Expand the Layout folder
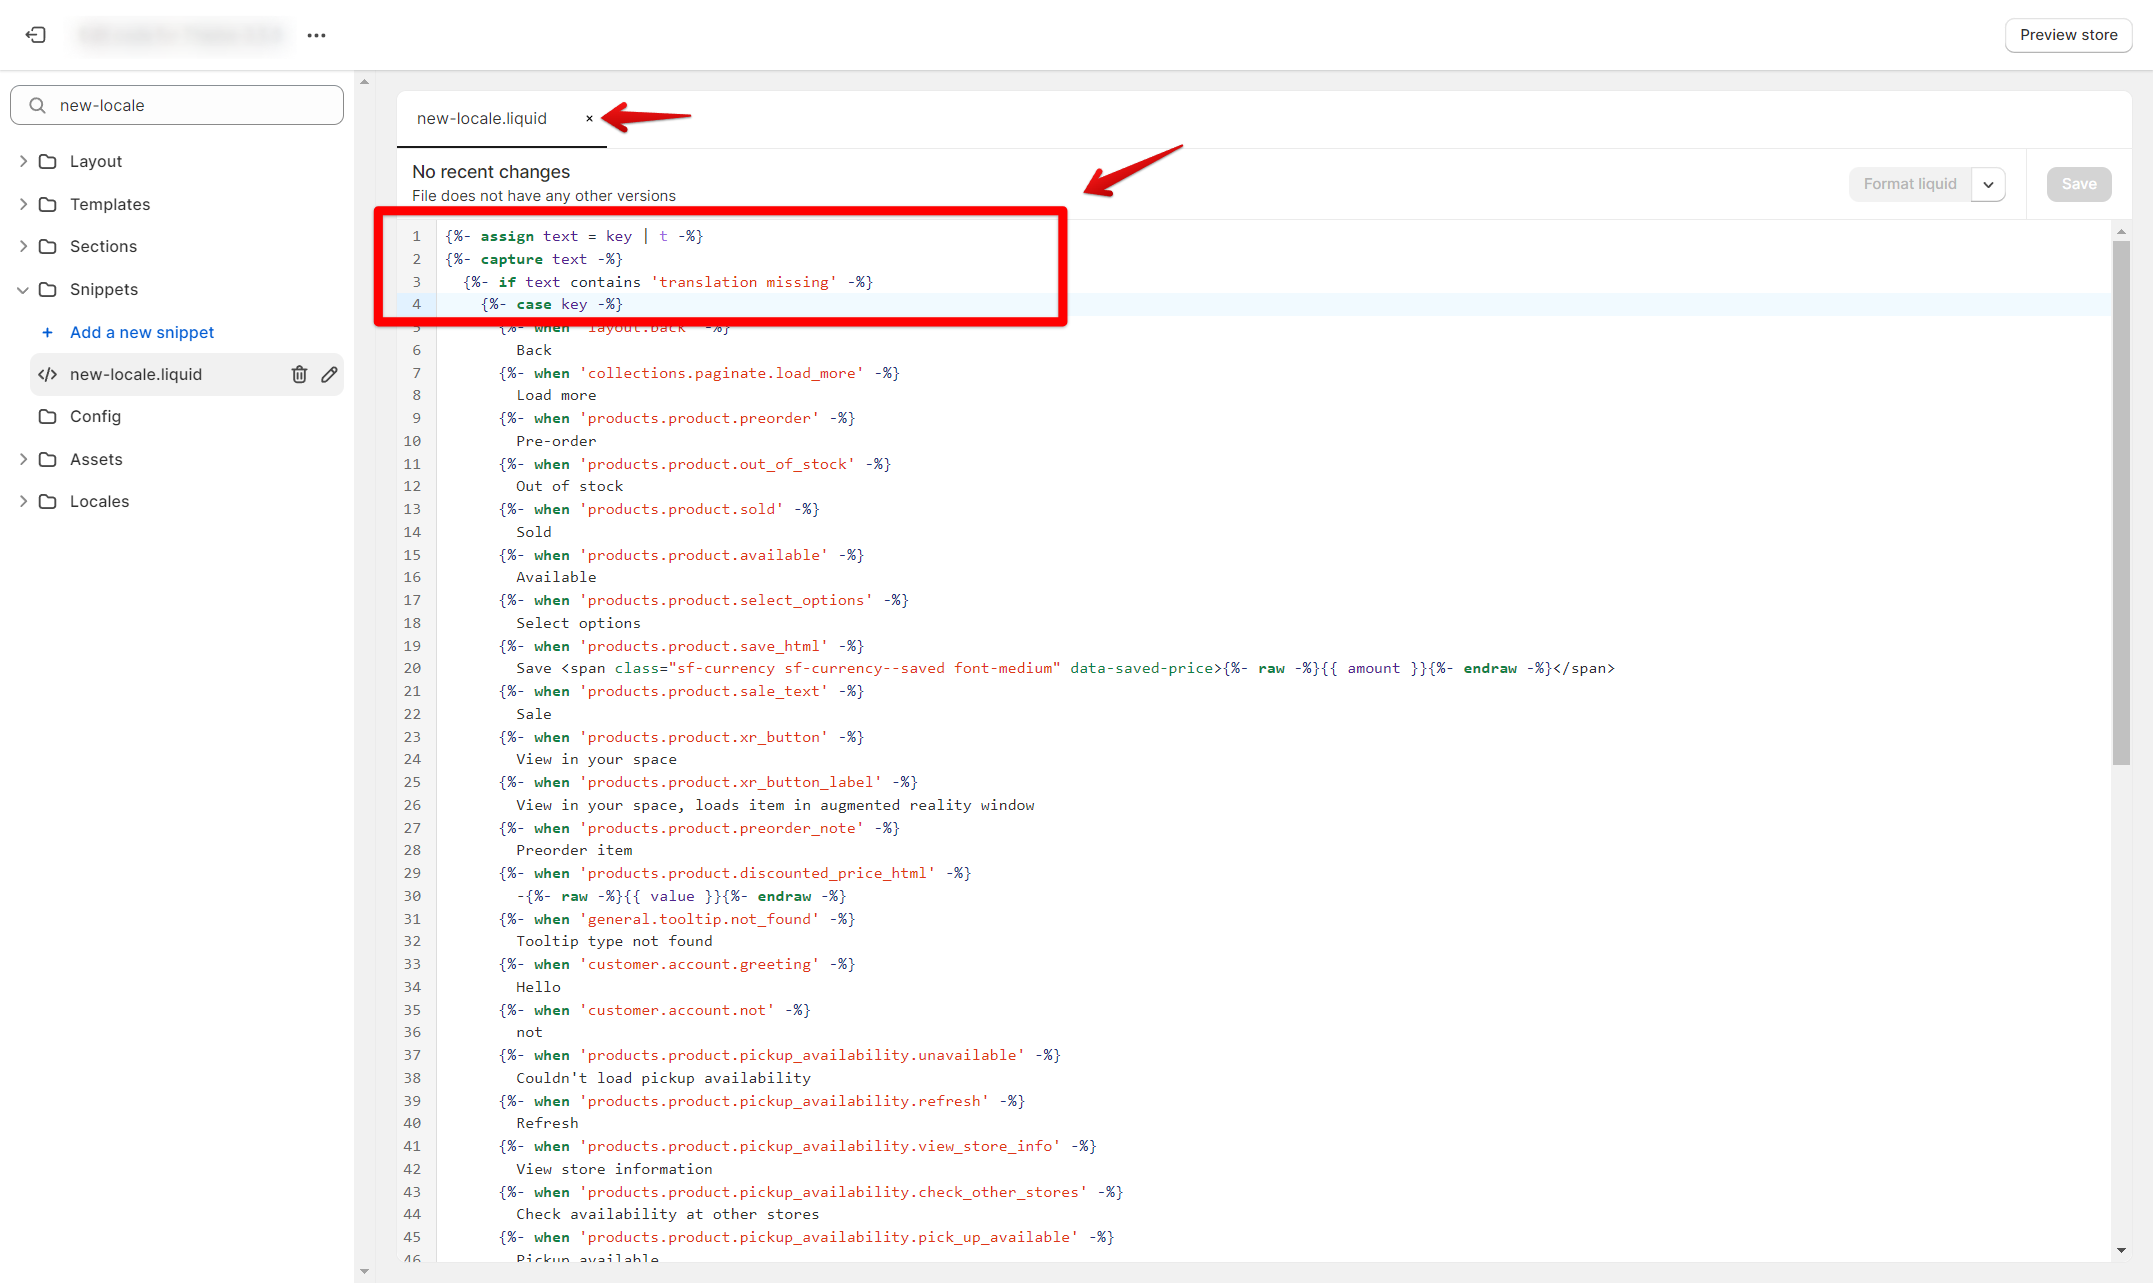2153x1283 pixels. click(x=23, y=161)
